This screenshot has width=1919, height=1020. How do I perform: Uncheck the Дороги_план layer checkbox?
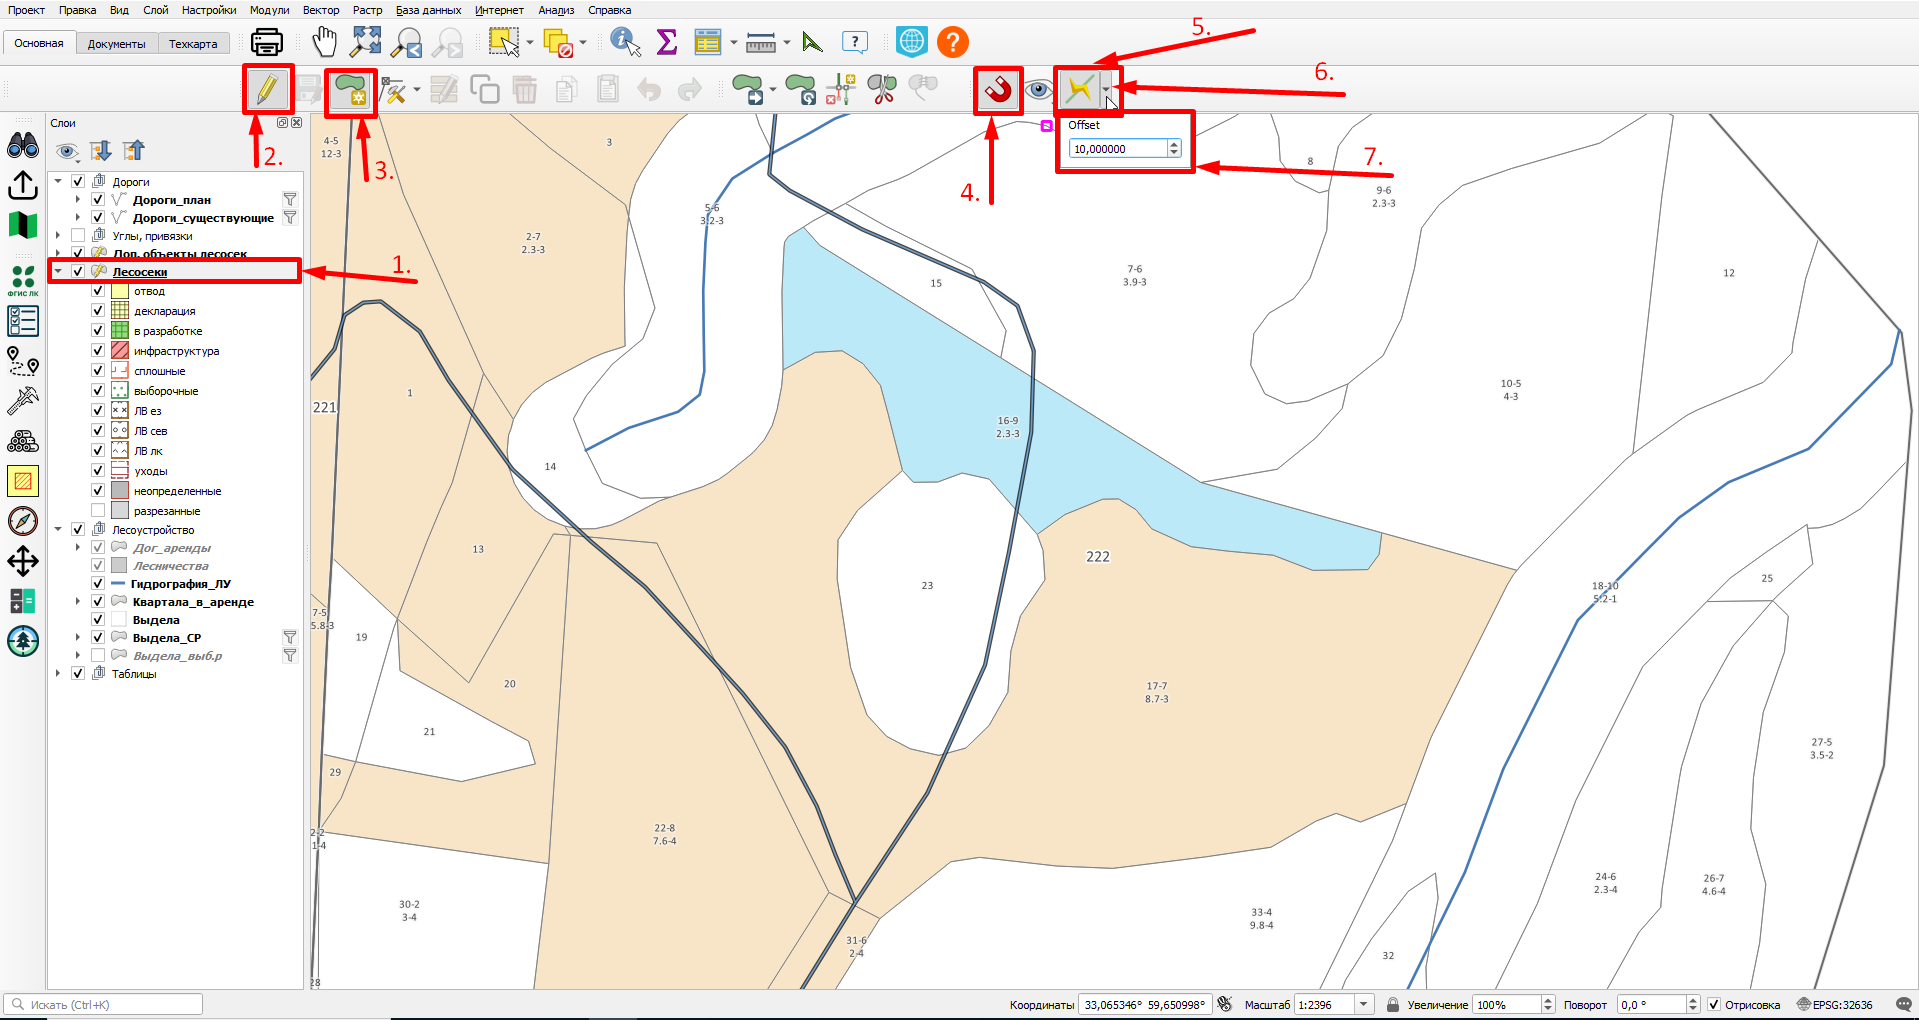click(98, 200)
